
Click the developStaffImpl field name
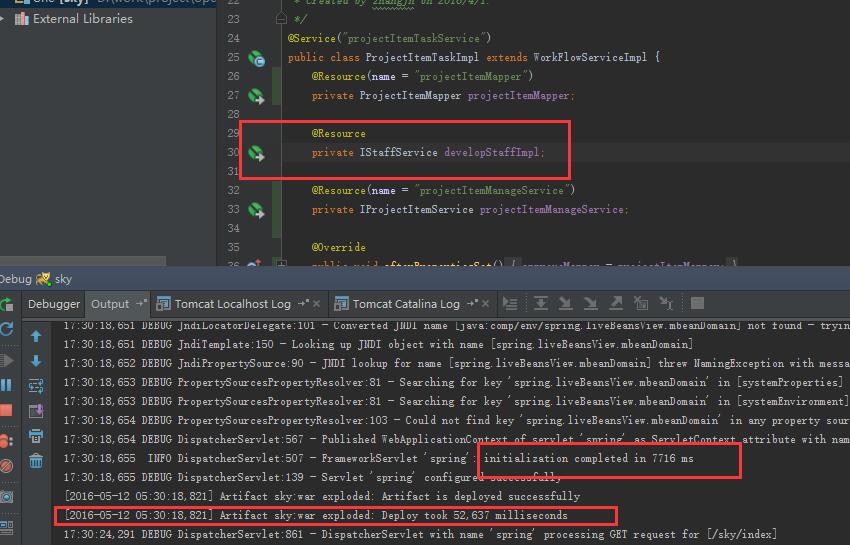click(x=492, y=152)
